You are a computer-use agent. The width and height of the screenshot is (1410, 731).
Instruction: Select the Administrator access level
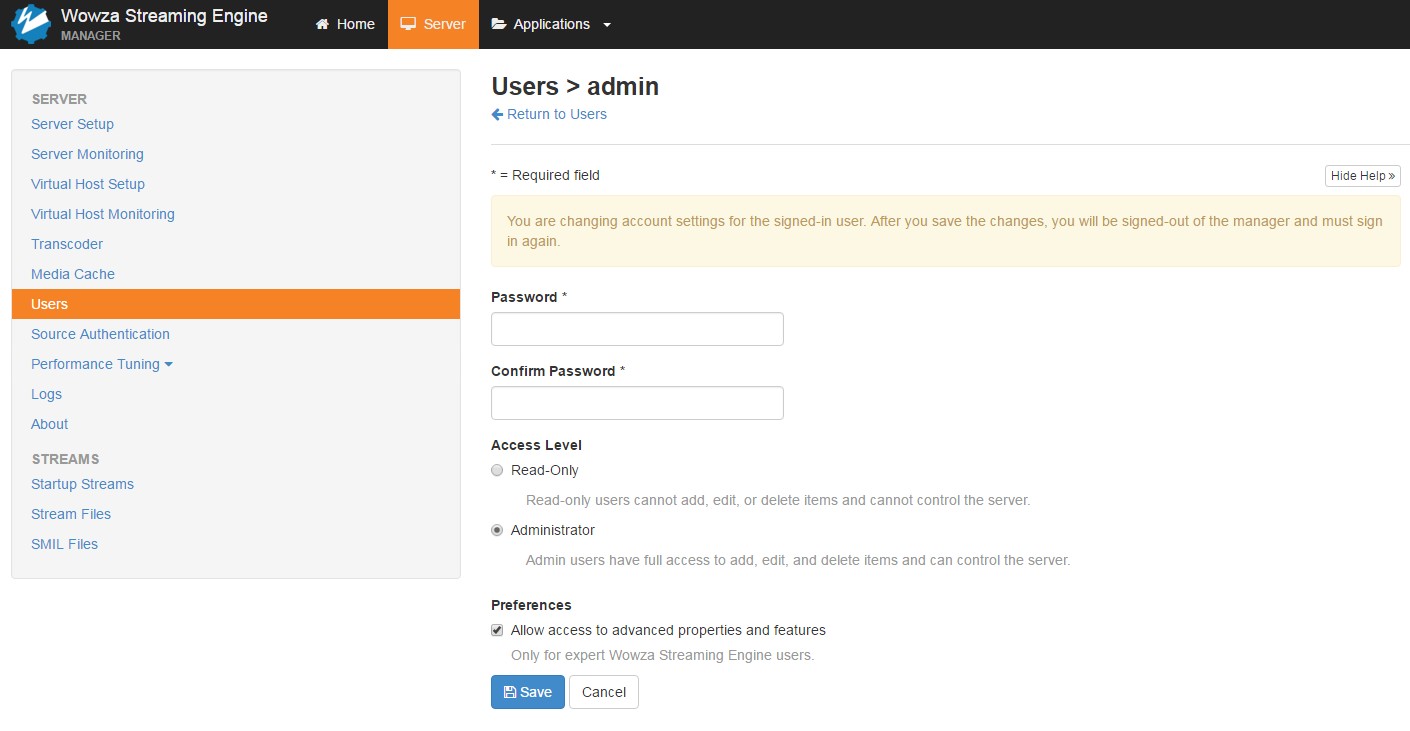497,530
